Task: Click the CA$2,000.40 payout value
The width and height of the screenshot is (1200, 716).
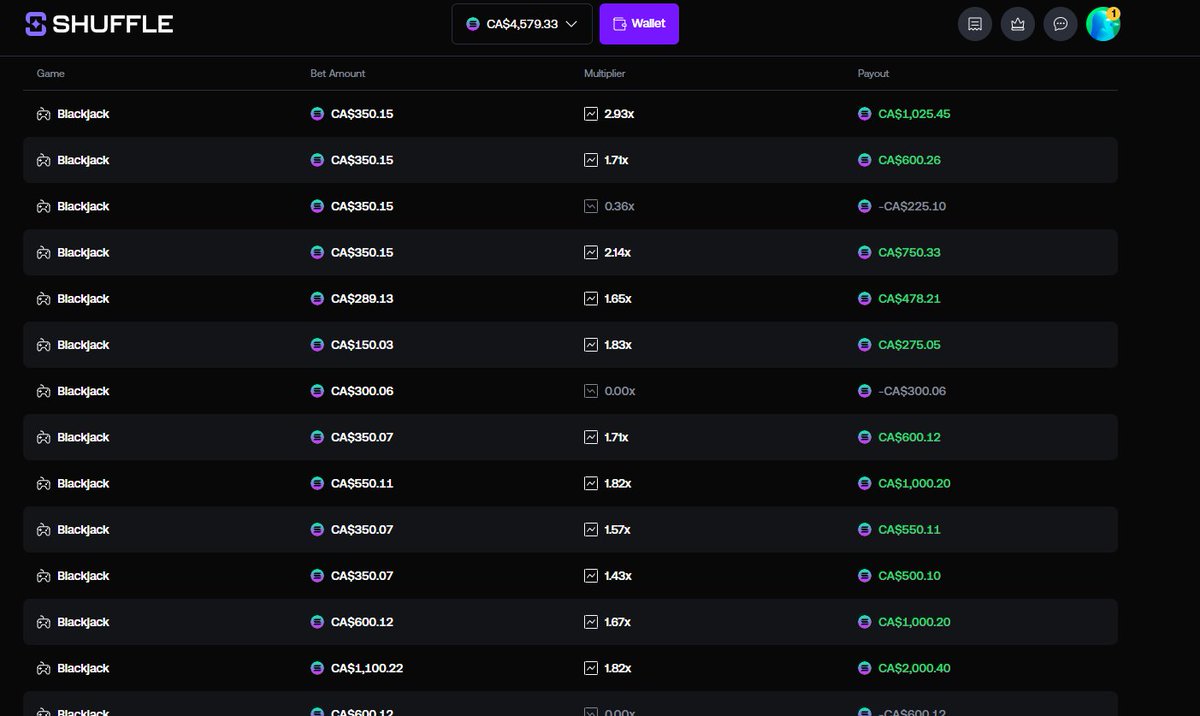Action: click(x=914, y=668)
